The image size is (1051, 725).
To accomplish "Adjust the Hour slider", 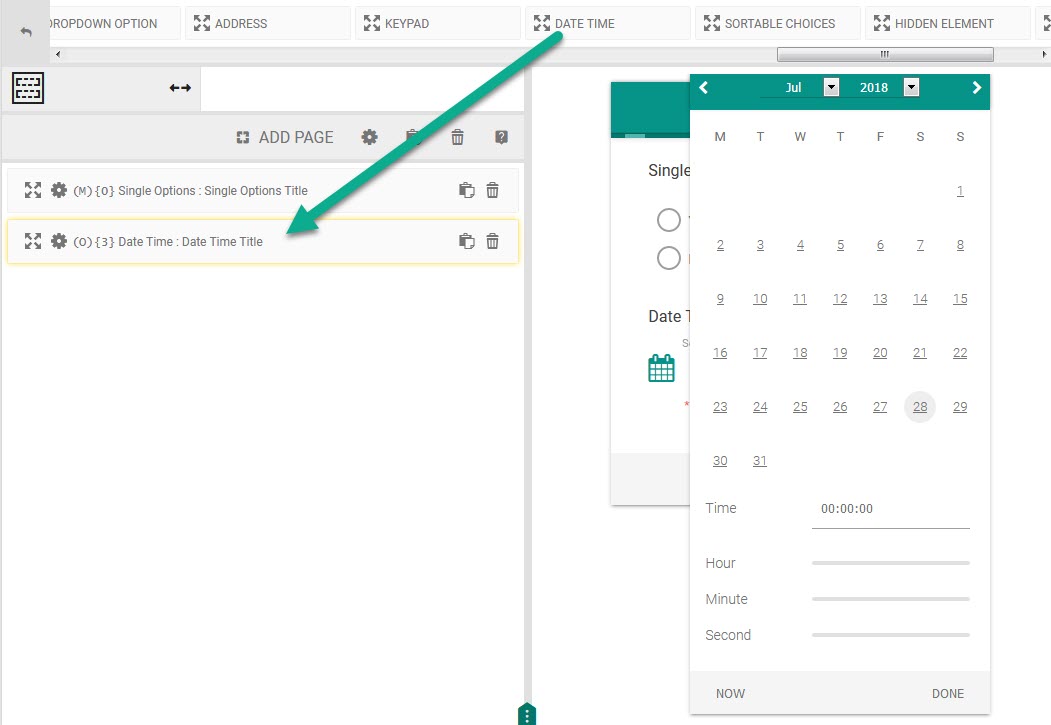I will (891, 563).
